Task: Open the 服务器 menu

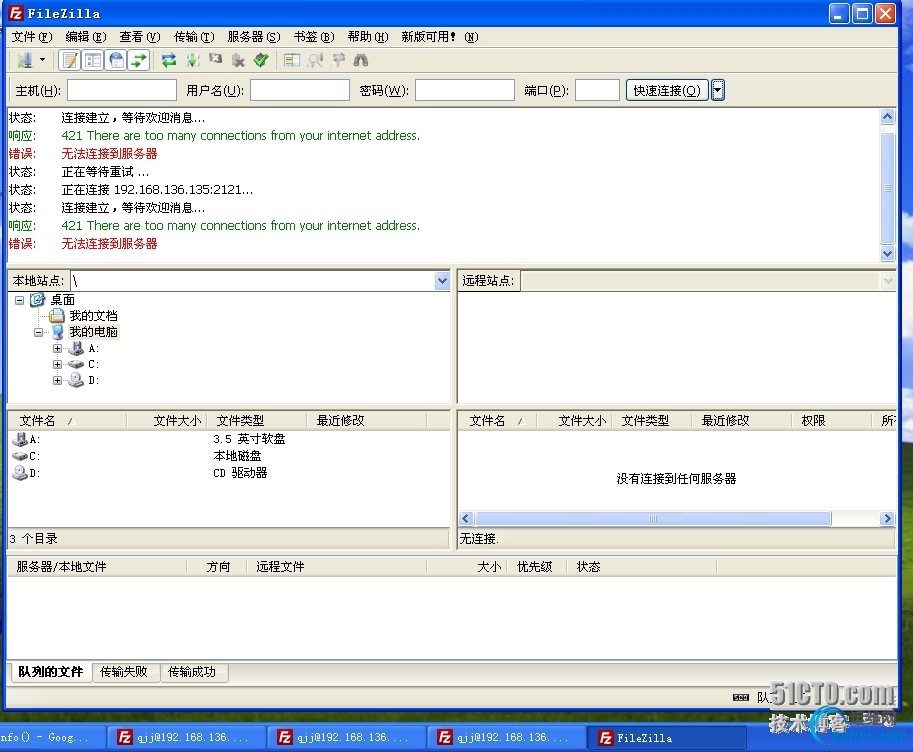Action: (x=254, y=37)
